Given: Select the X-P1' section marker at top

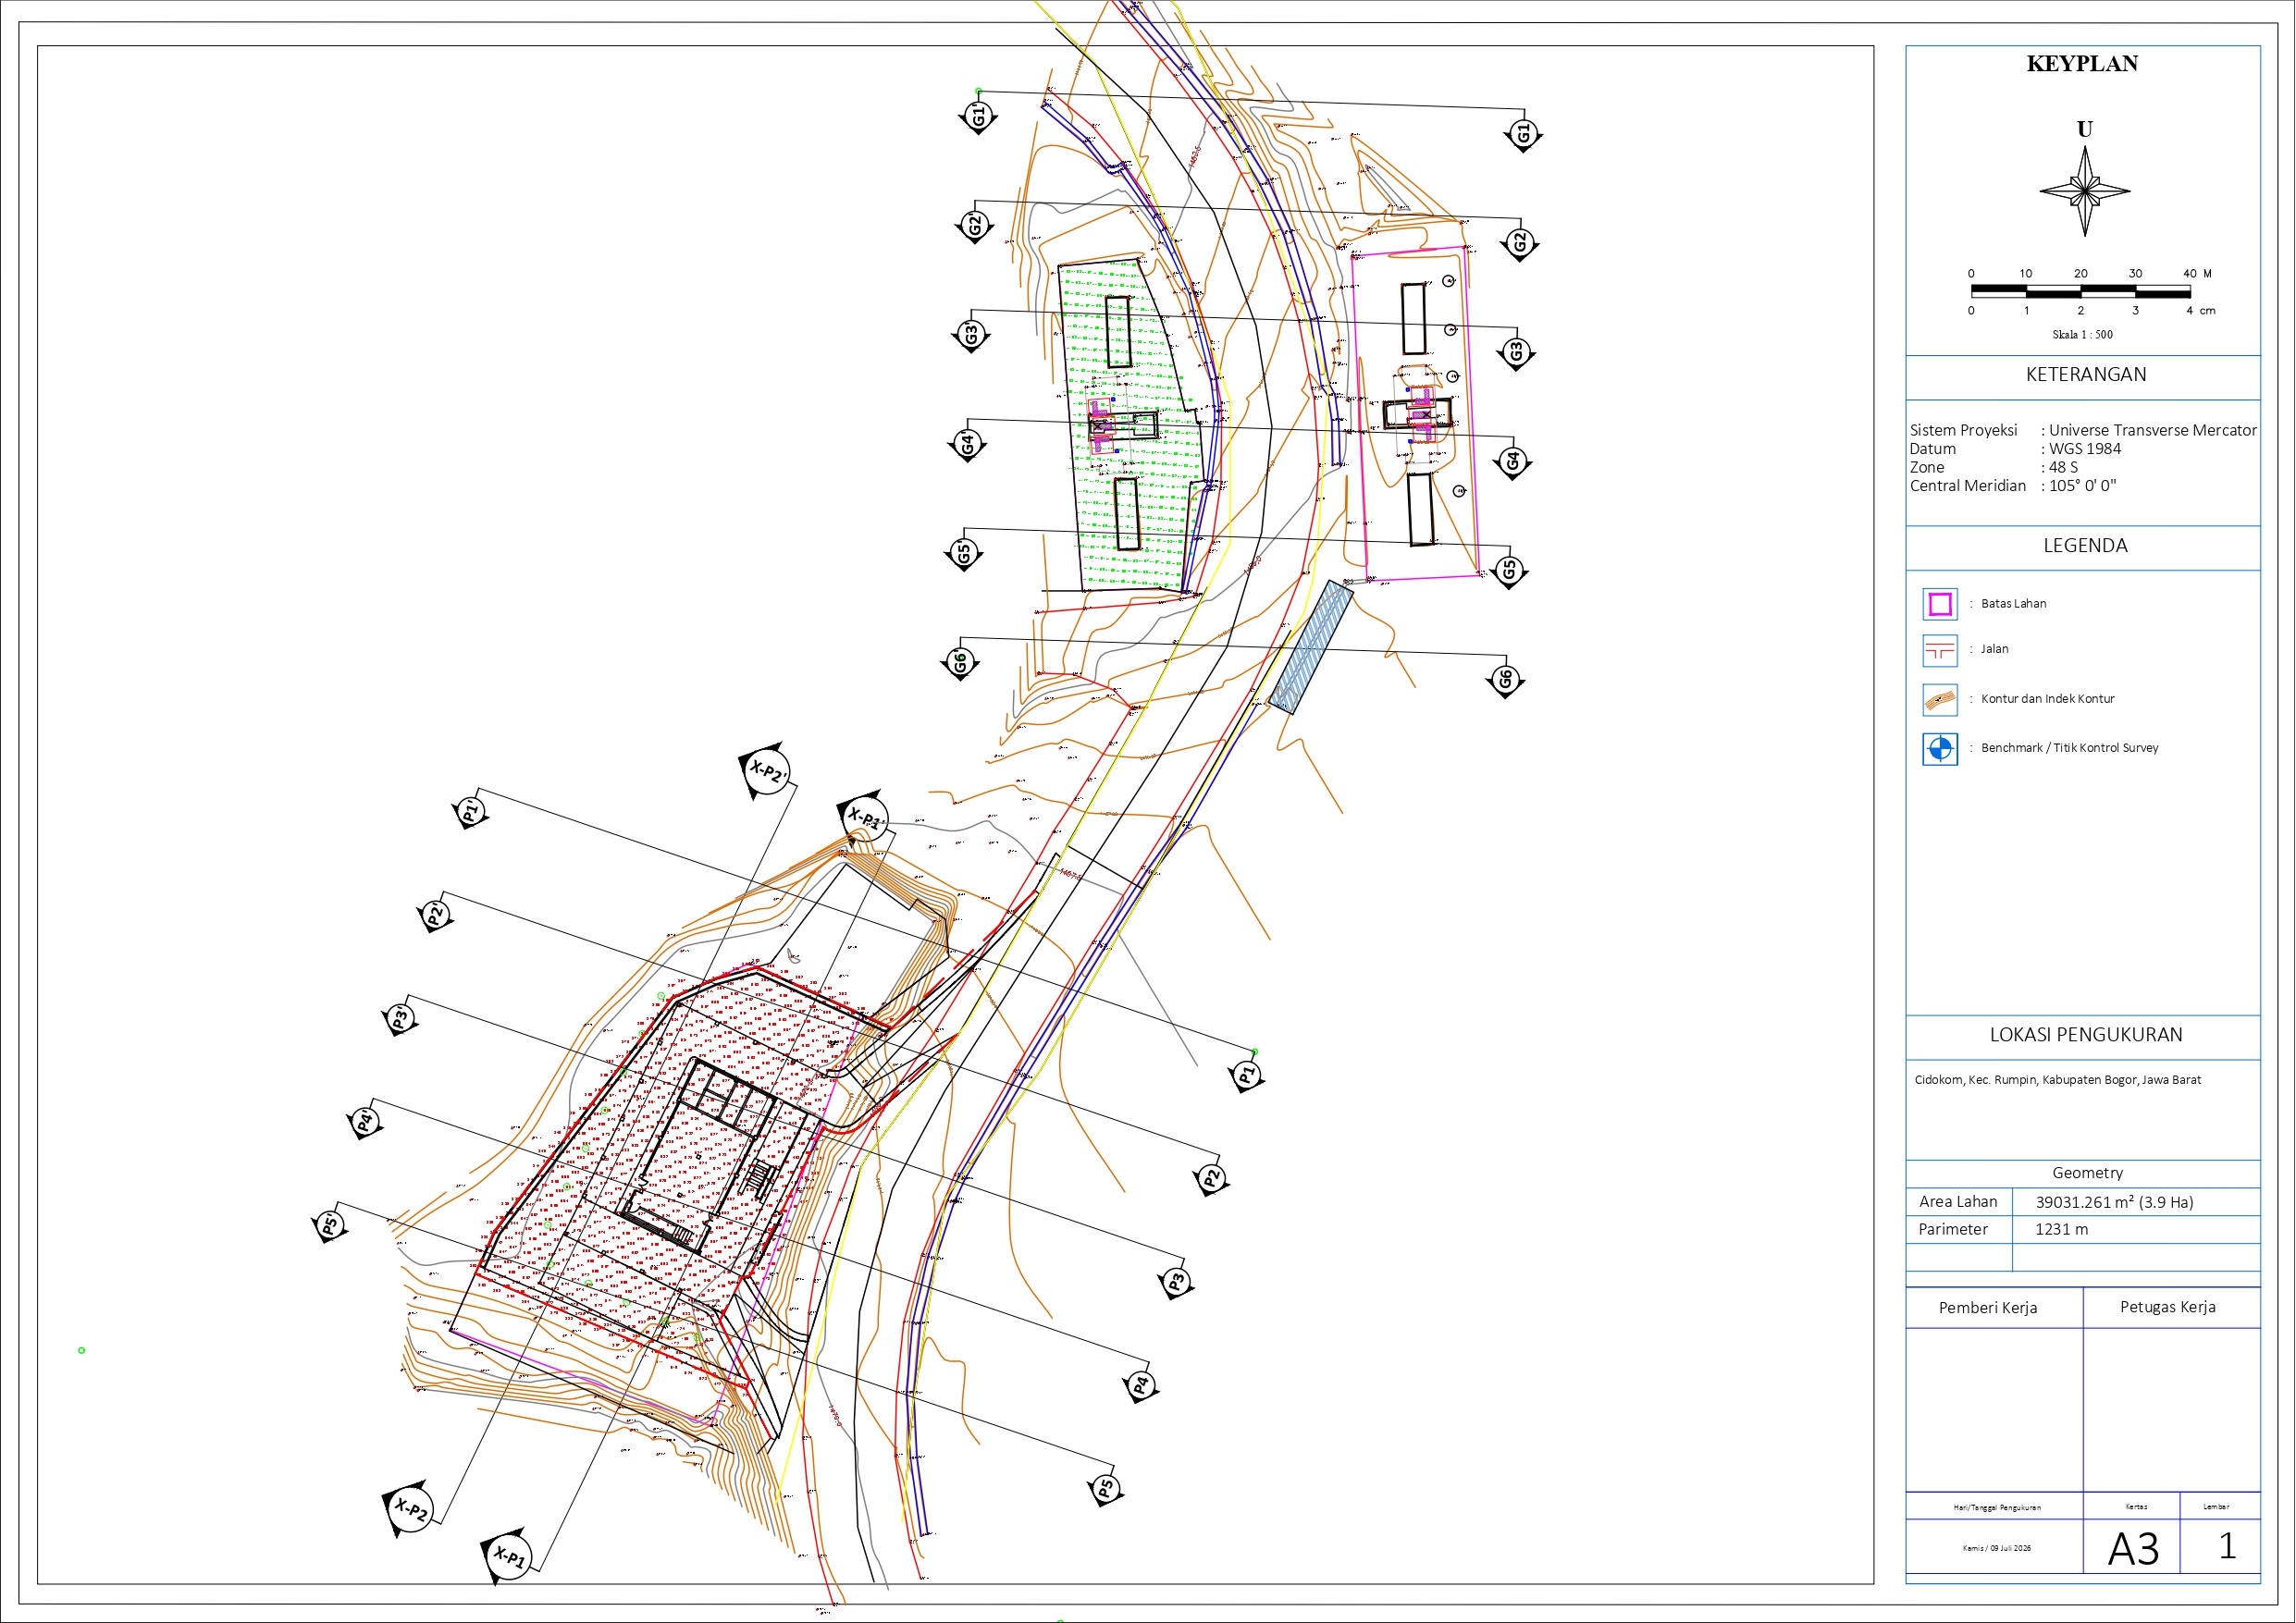Looking at the screenshot, I should point(863,818).
